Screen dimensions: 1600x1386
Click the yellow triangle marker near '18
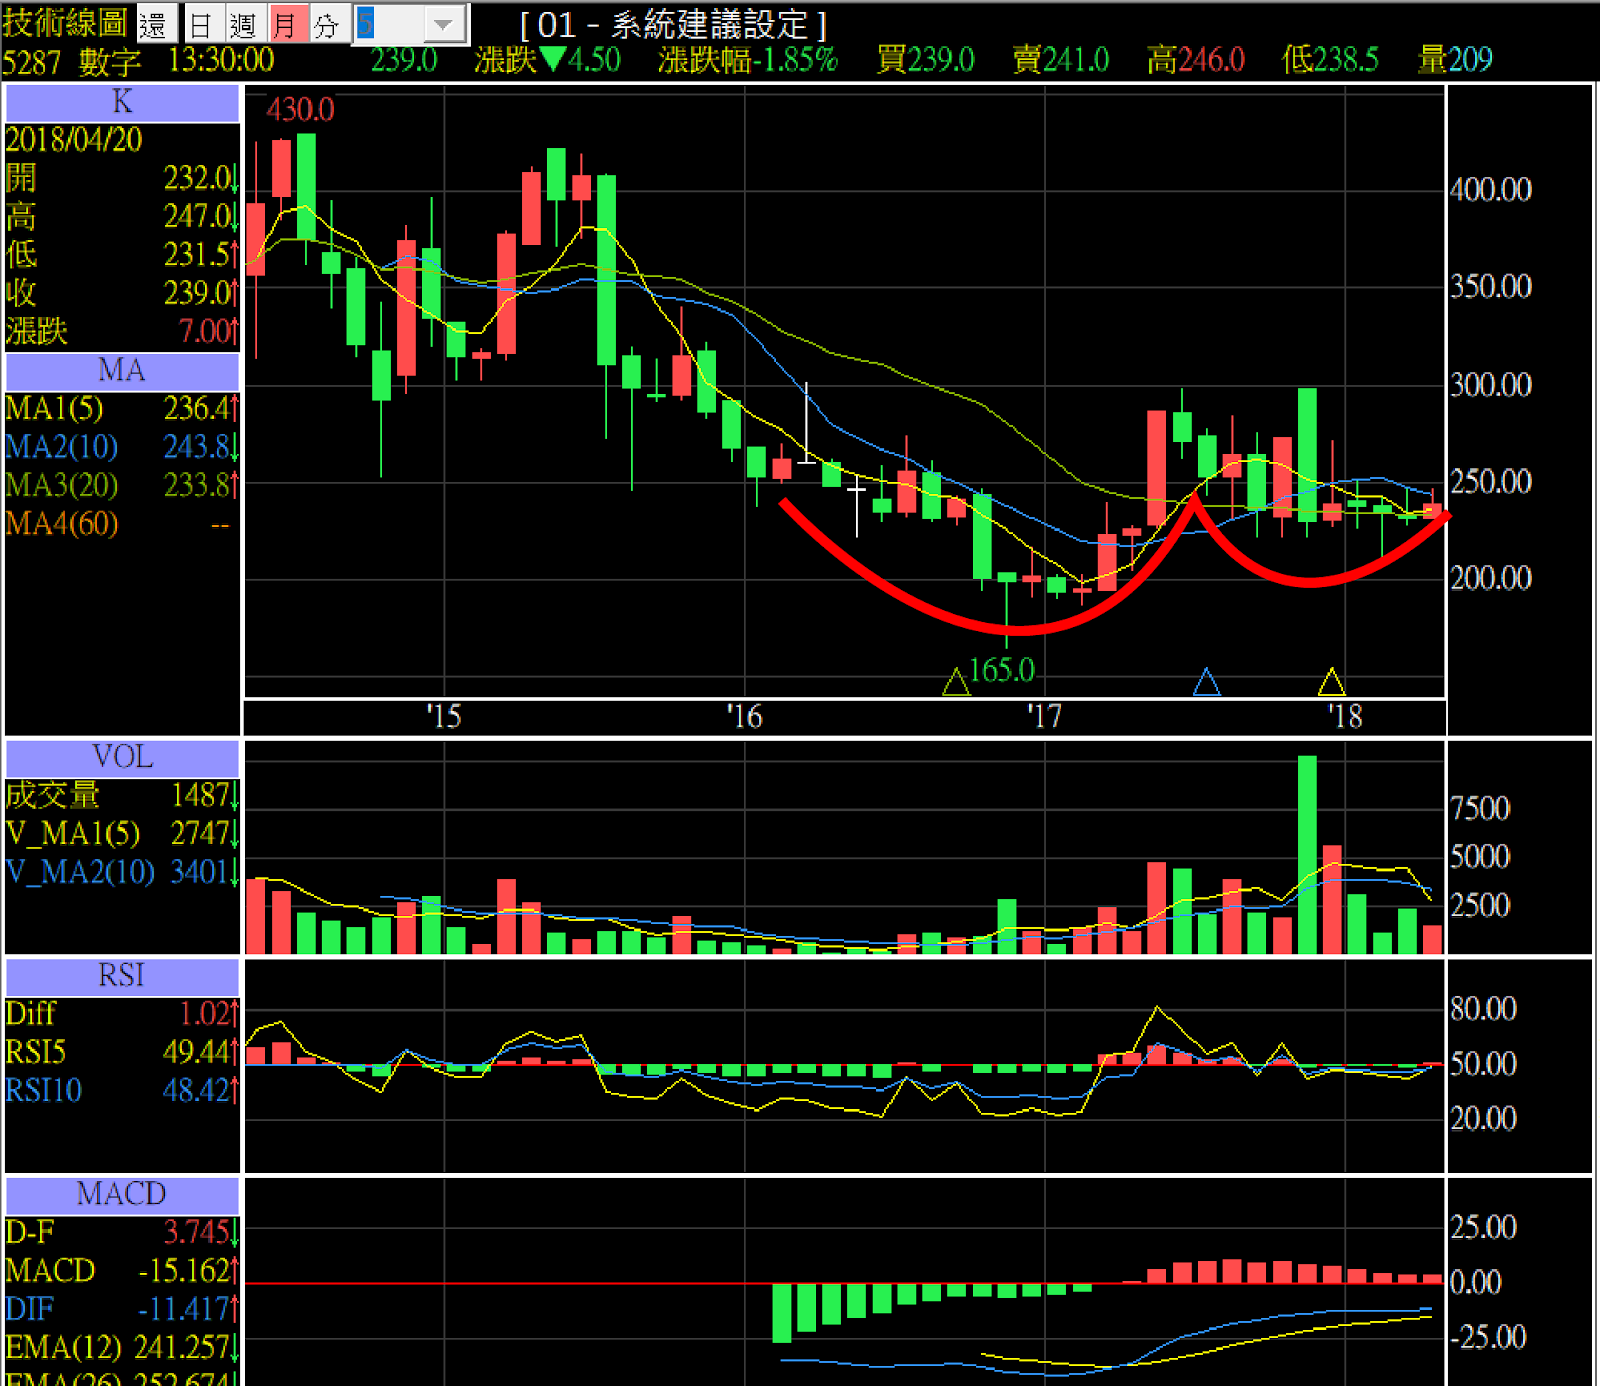coord(1331,682)
